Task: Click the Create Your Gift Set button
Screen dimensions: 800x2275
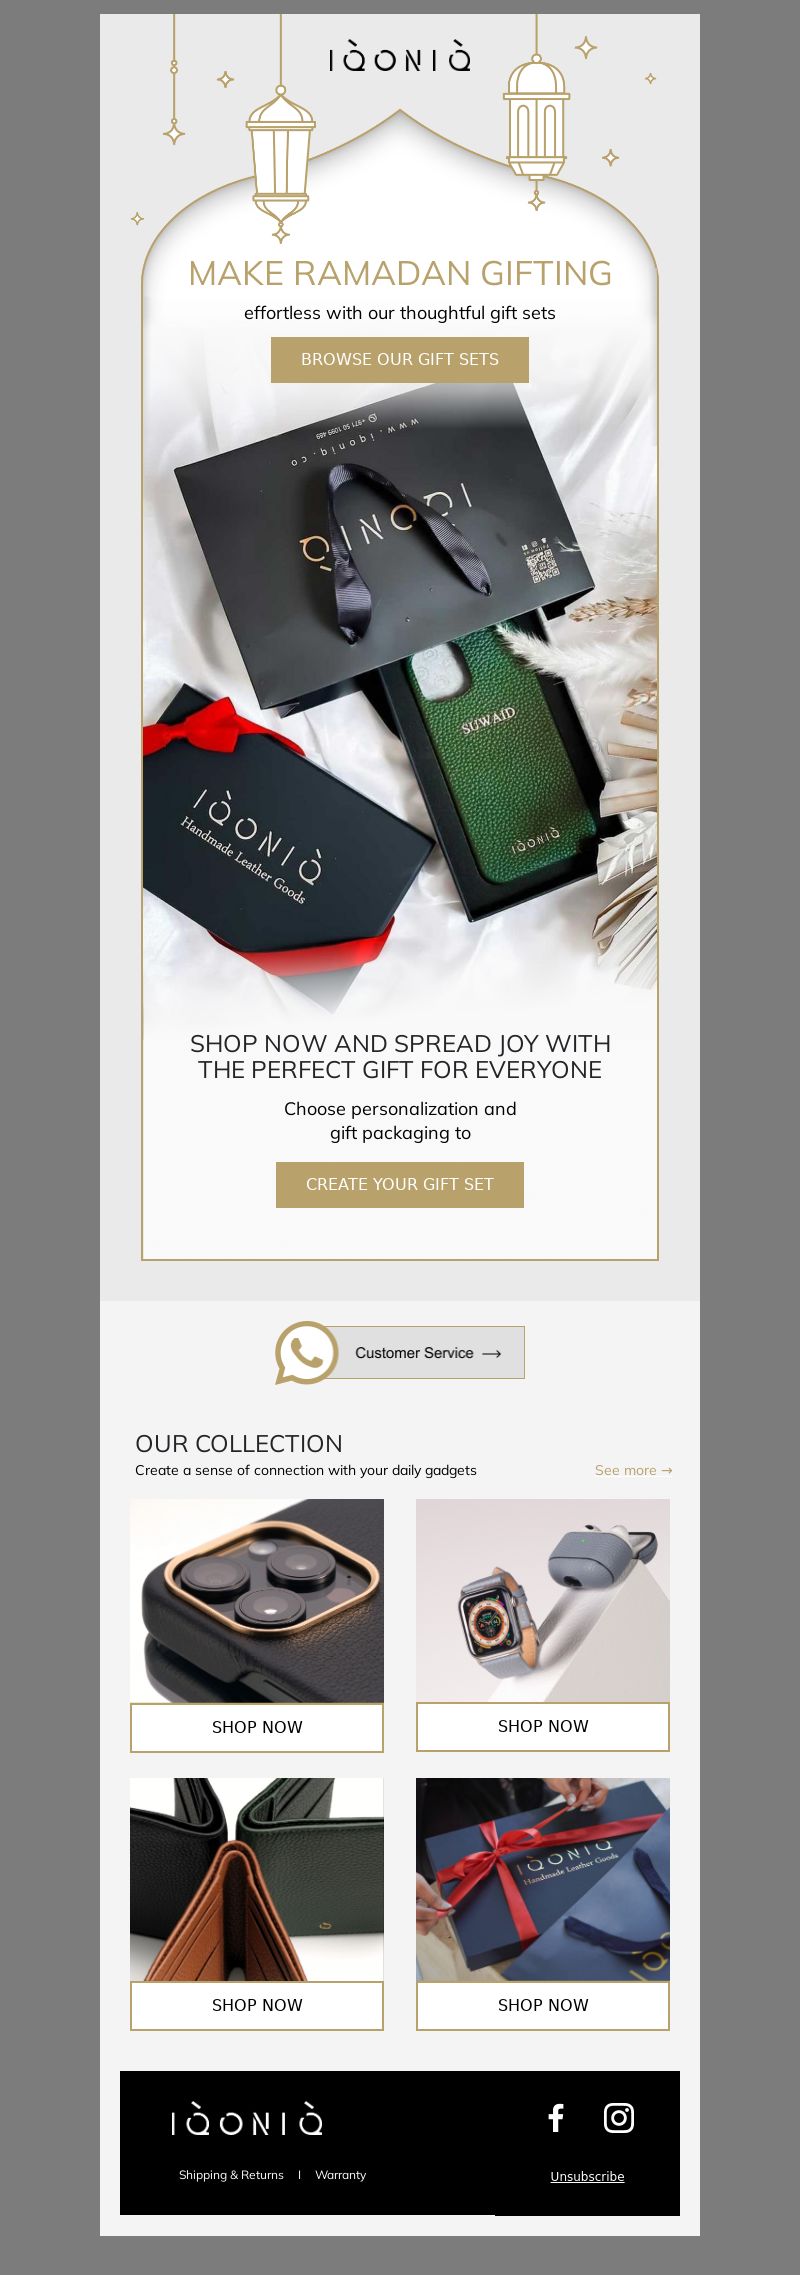Action: click(x=400, y=1185)
